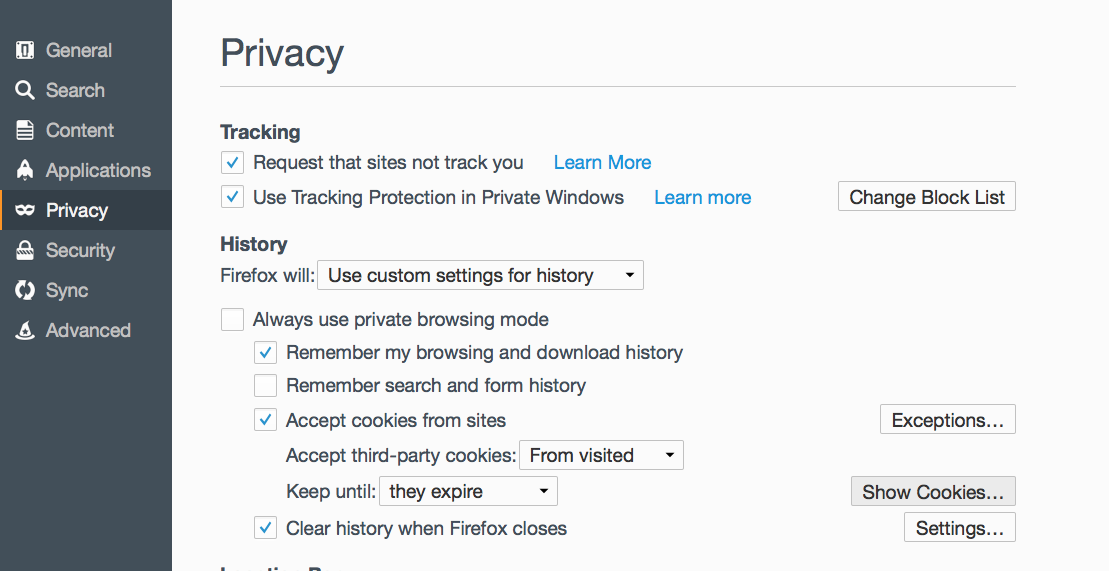The width and height of the screenshot is (1109, 571).
Task: Enable Always use private browsing mode
Action: pyautogui.click(x=232, y=320)
